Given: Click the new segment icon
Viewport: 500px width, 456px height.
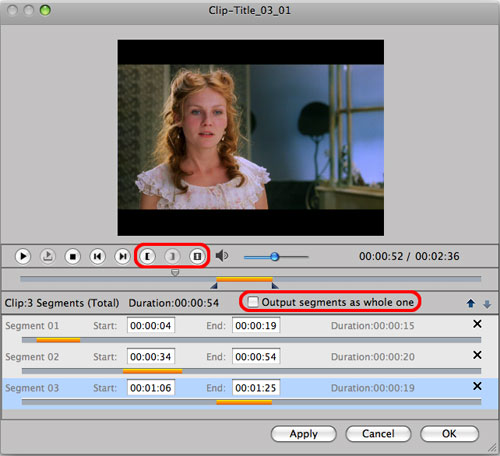Looking at the screenshot, I should 197,256.
